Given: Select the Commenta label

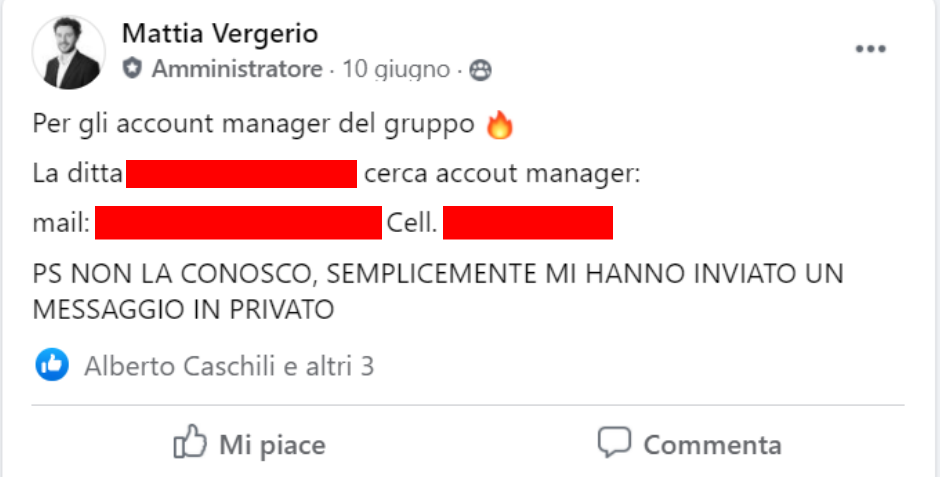Looking at the screenshot, I should click(x=712, y=445).
